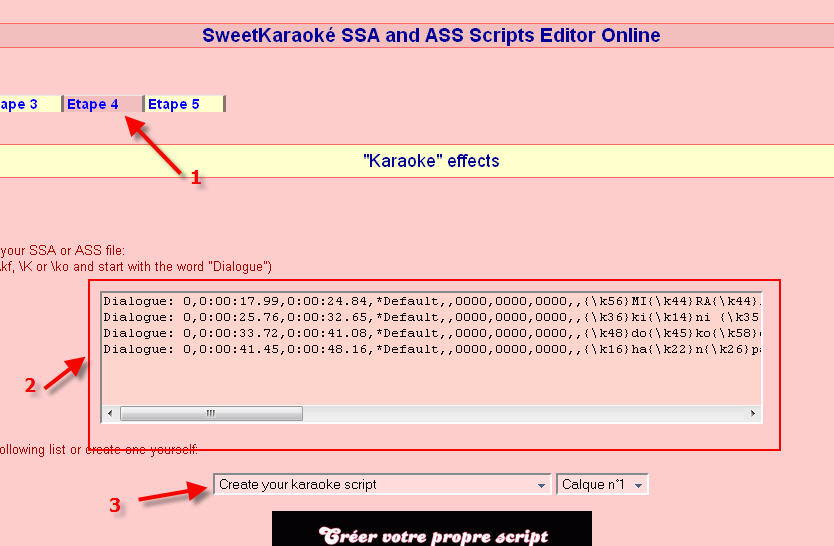Click the arrow of the Calque n°1 selector
Image resolution: width=834 pixels, height=546 pixels.
pos(638,485)
